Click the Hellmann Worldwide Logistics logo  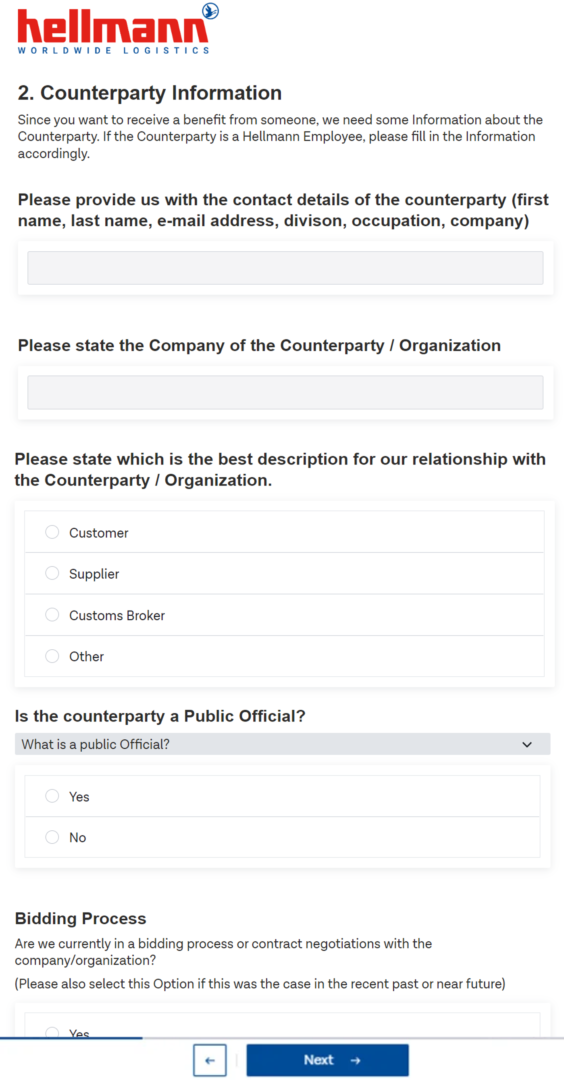[x=117, y=29]
